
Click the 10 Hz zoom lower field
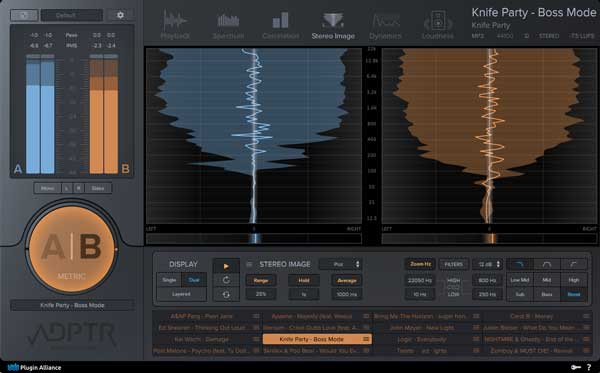(420, 294)
